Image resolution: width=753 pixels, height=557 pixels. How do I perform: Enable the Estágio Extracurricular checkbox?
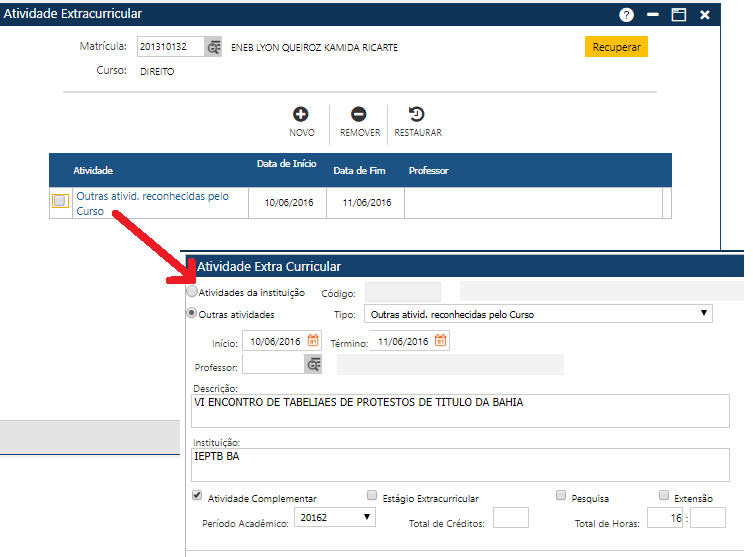point(373,496)
